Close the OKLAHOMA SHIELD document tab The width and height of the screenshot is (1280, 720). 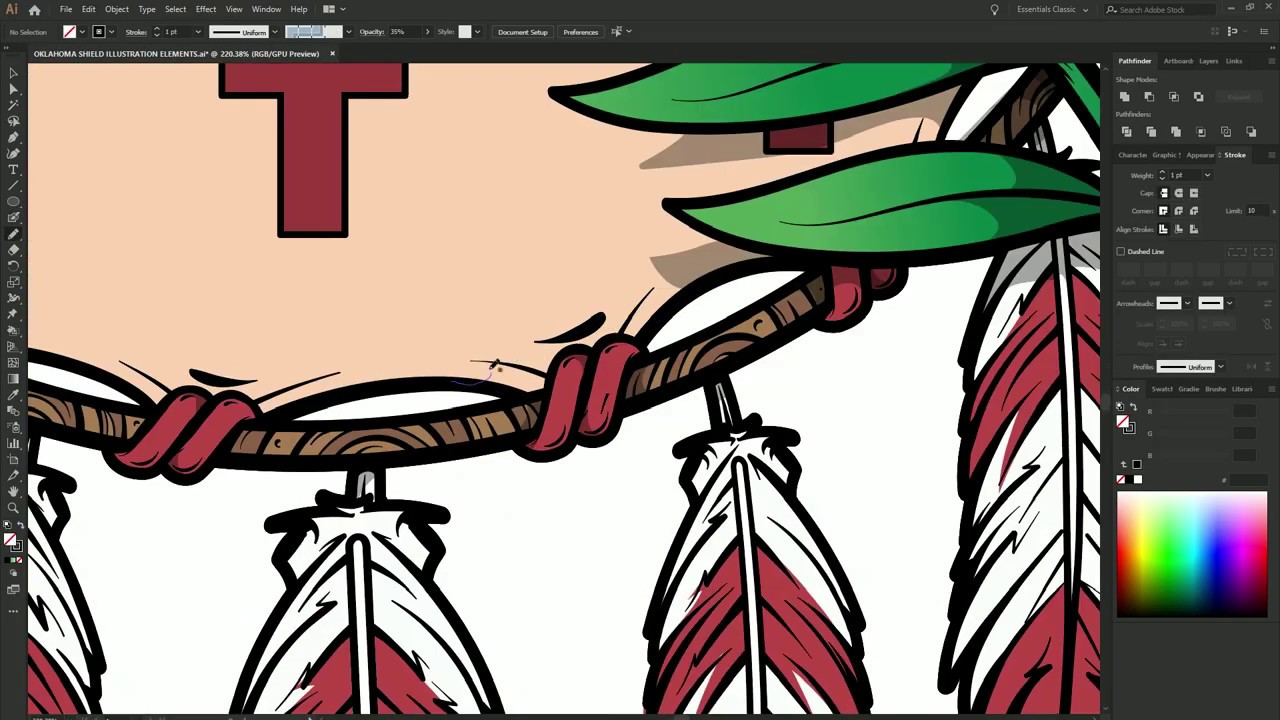[332, 54]
